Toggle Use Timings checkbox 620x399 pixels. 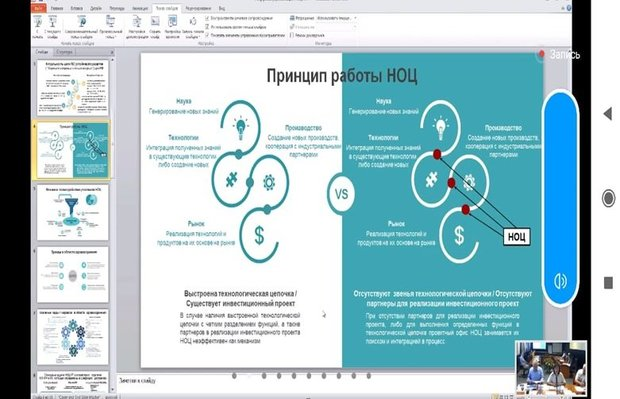coord(208,26)
